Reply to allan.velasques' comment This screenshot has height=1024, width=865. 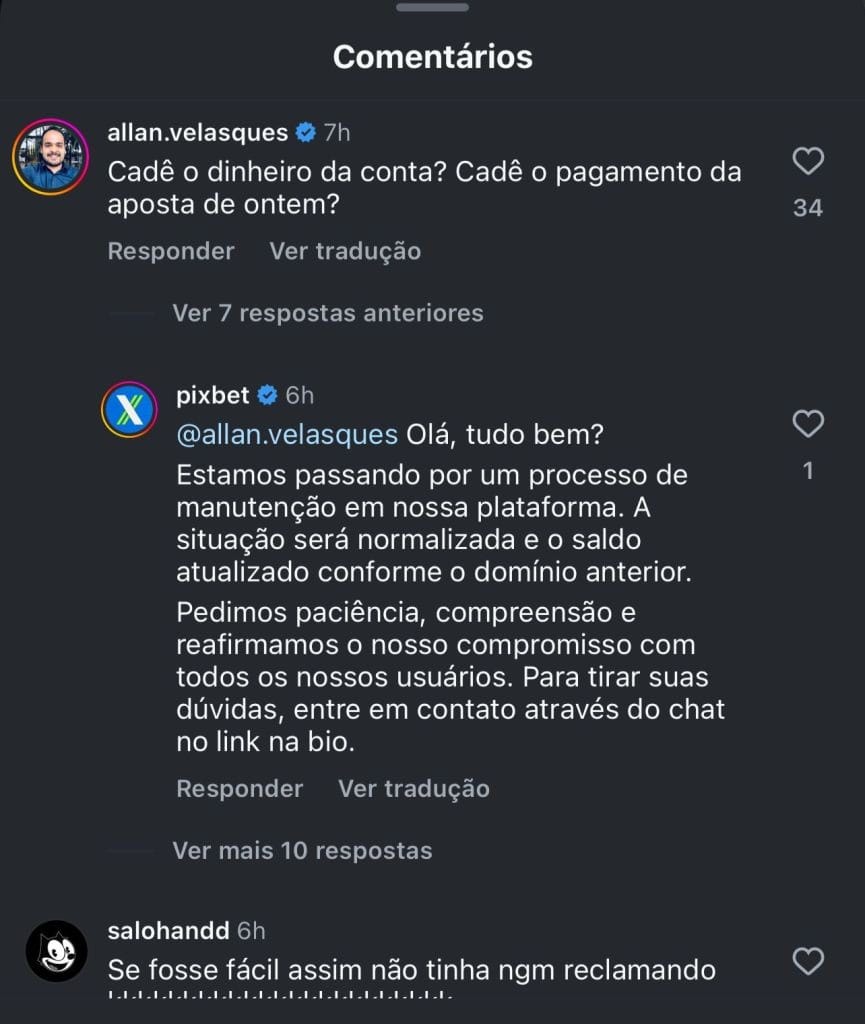click(170, 251)
